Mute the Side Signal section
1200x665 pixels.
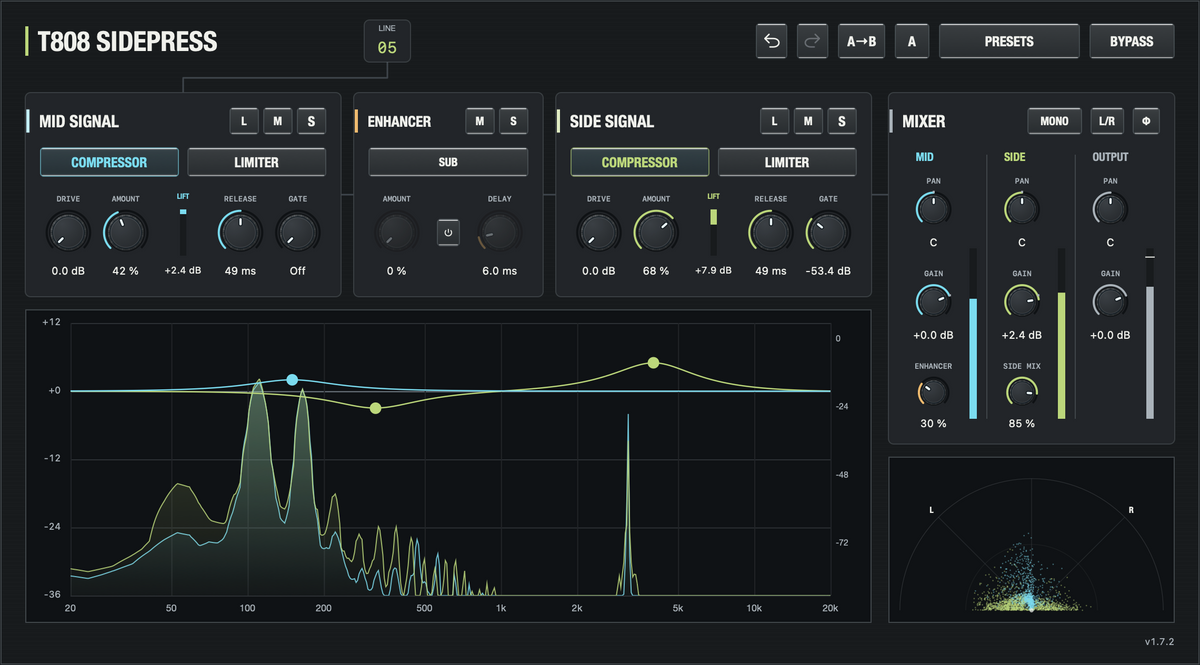tap(808, 121)
